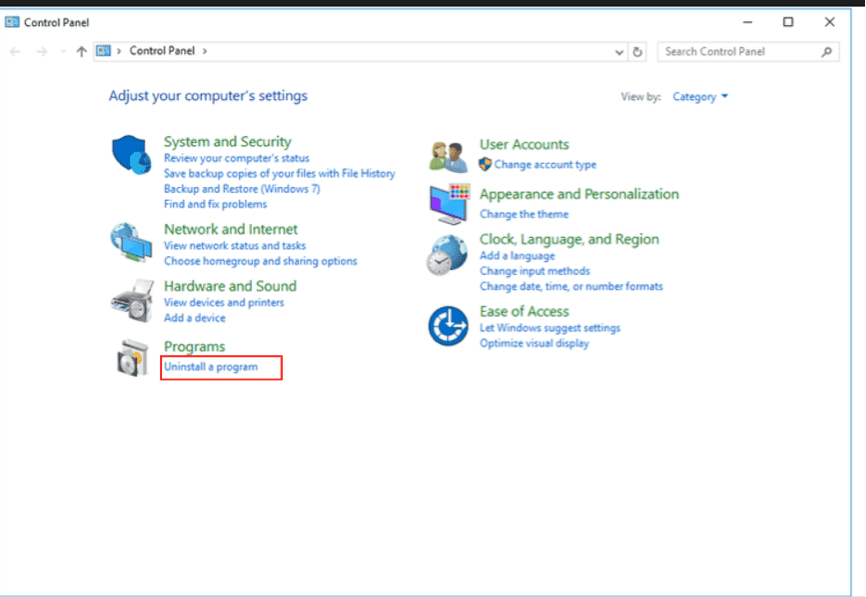Click the System and Security shield icon

coord(130,153)
